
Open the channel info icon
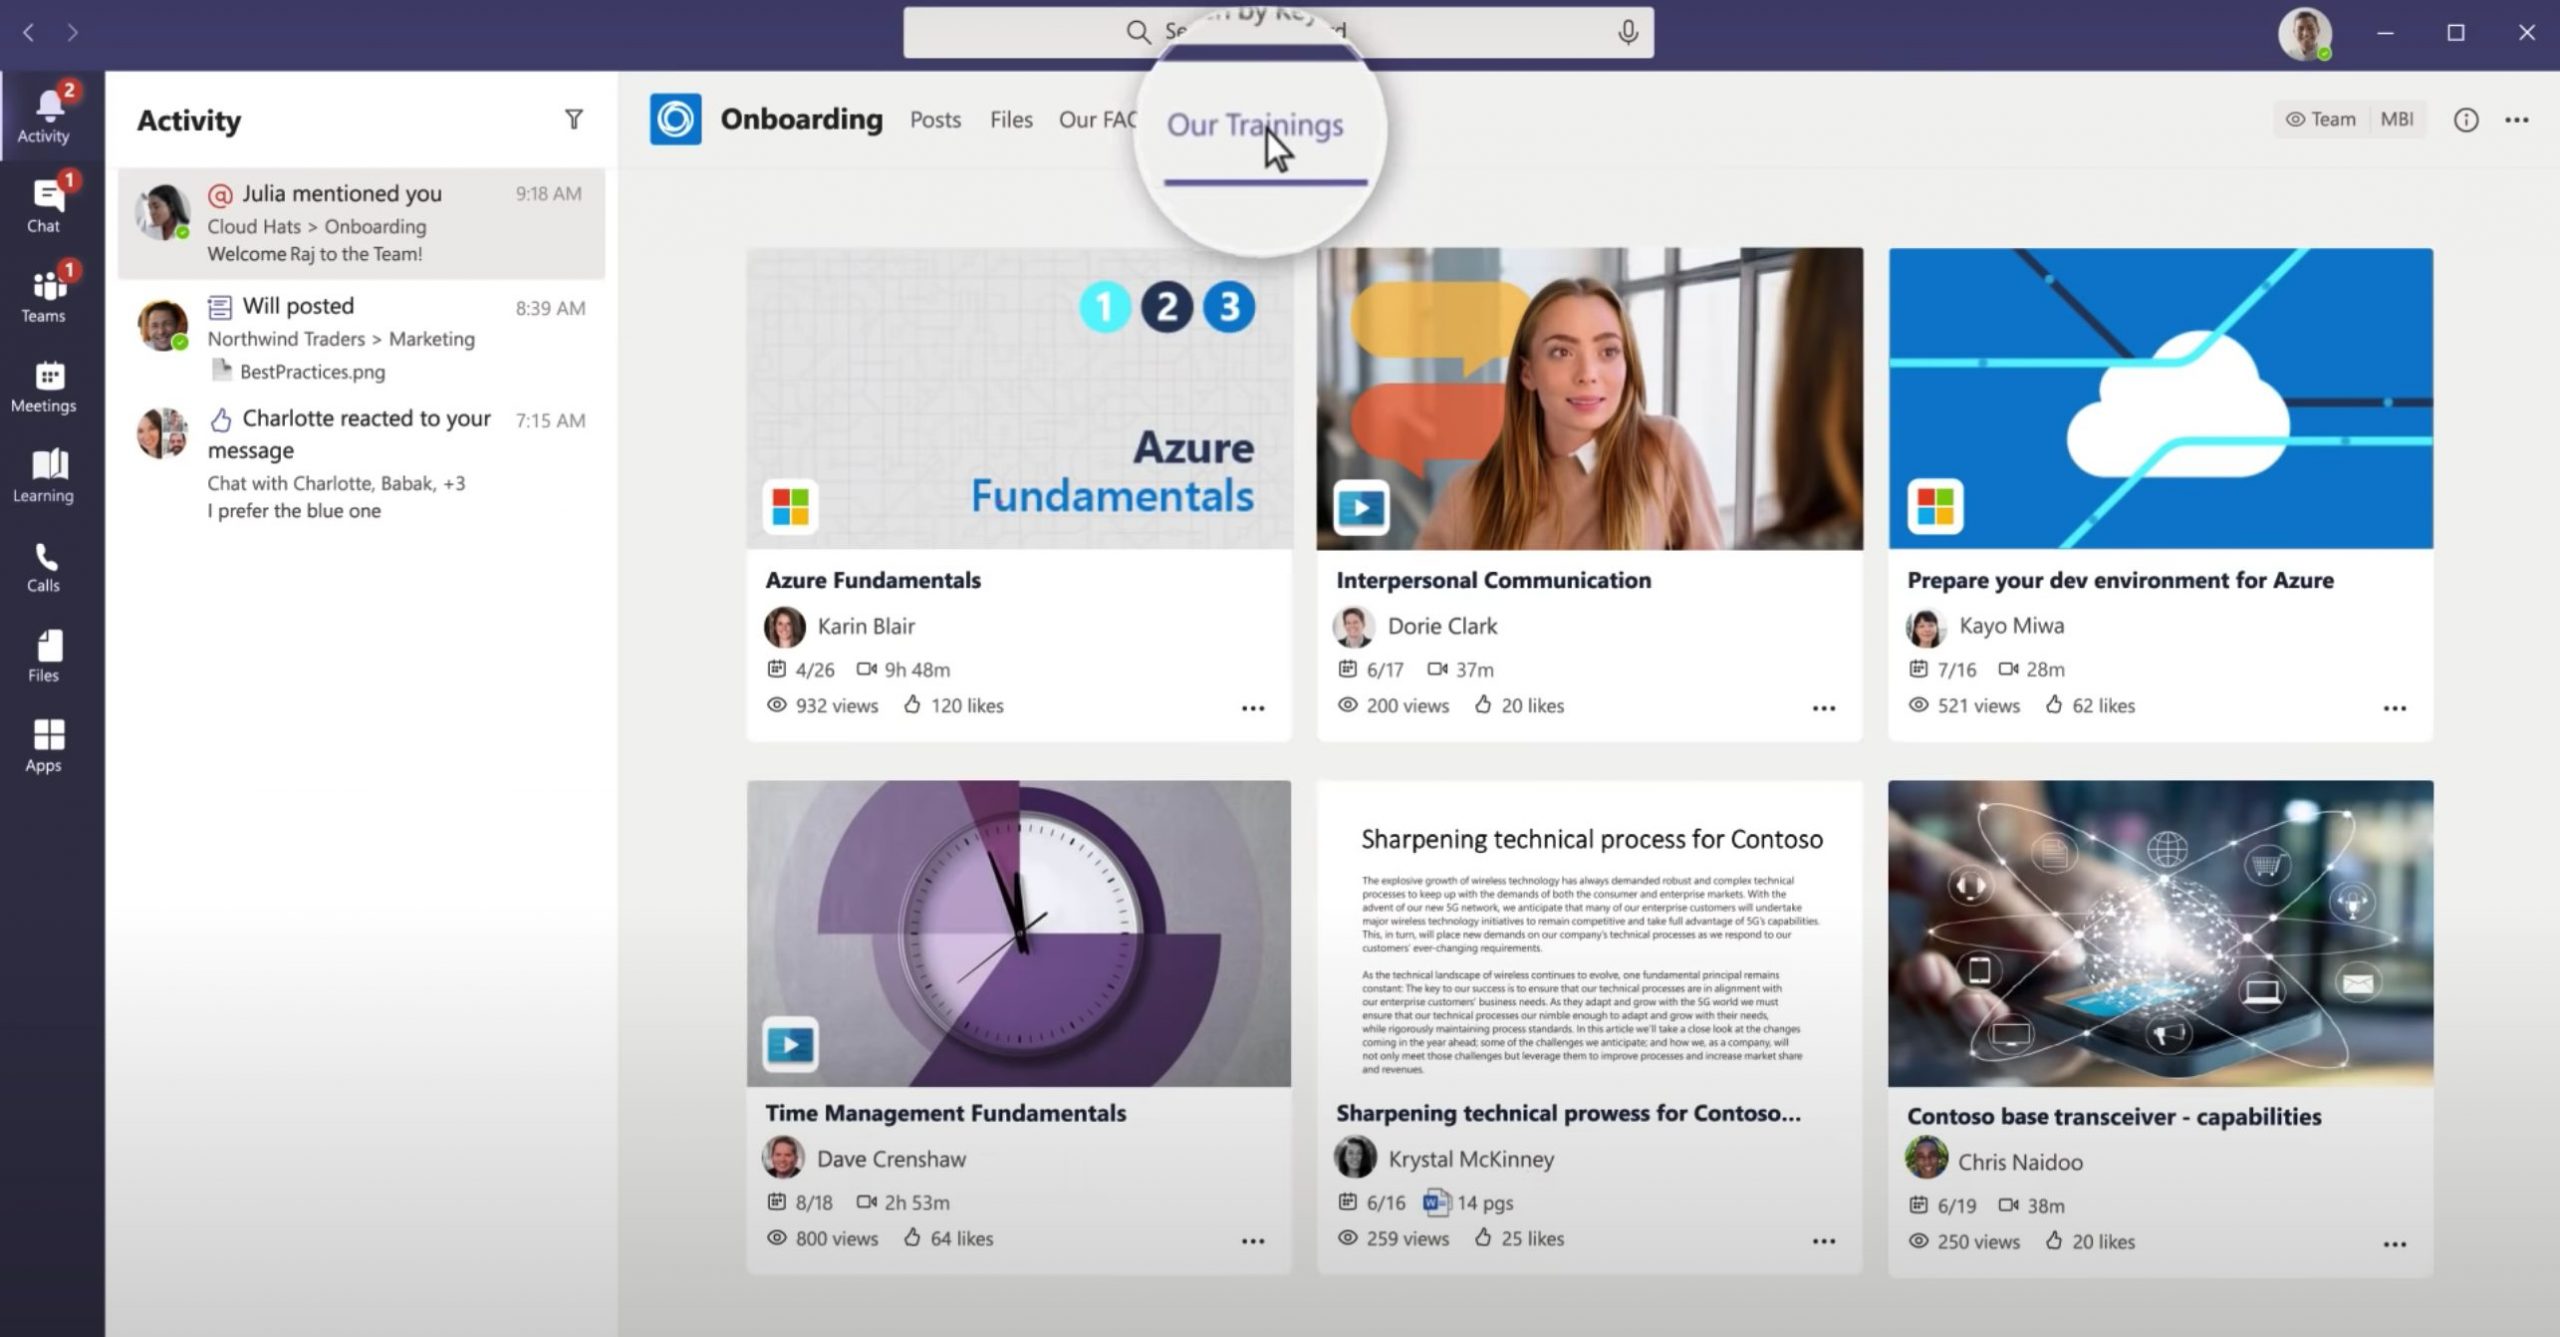pyautogui.click(x=2465, y=120)
